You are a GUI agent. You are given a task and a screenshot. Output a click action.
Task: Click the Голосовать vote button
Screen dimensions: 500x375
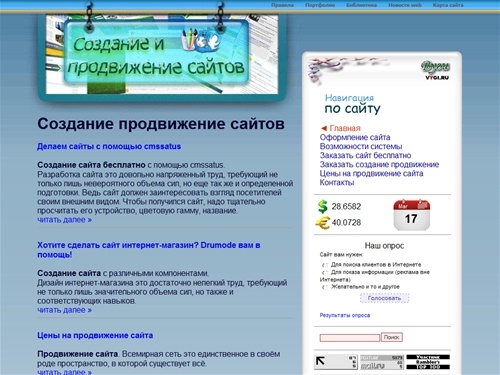[x=384, y=298]
